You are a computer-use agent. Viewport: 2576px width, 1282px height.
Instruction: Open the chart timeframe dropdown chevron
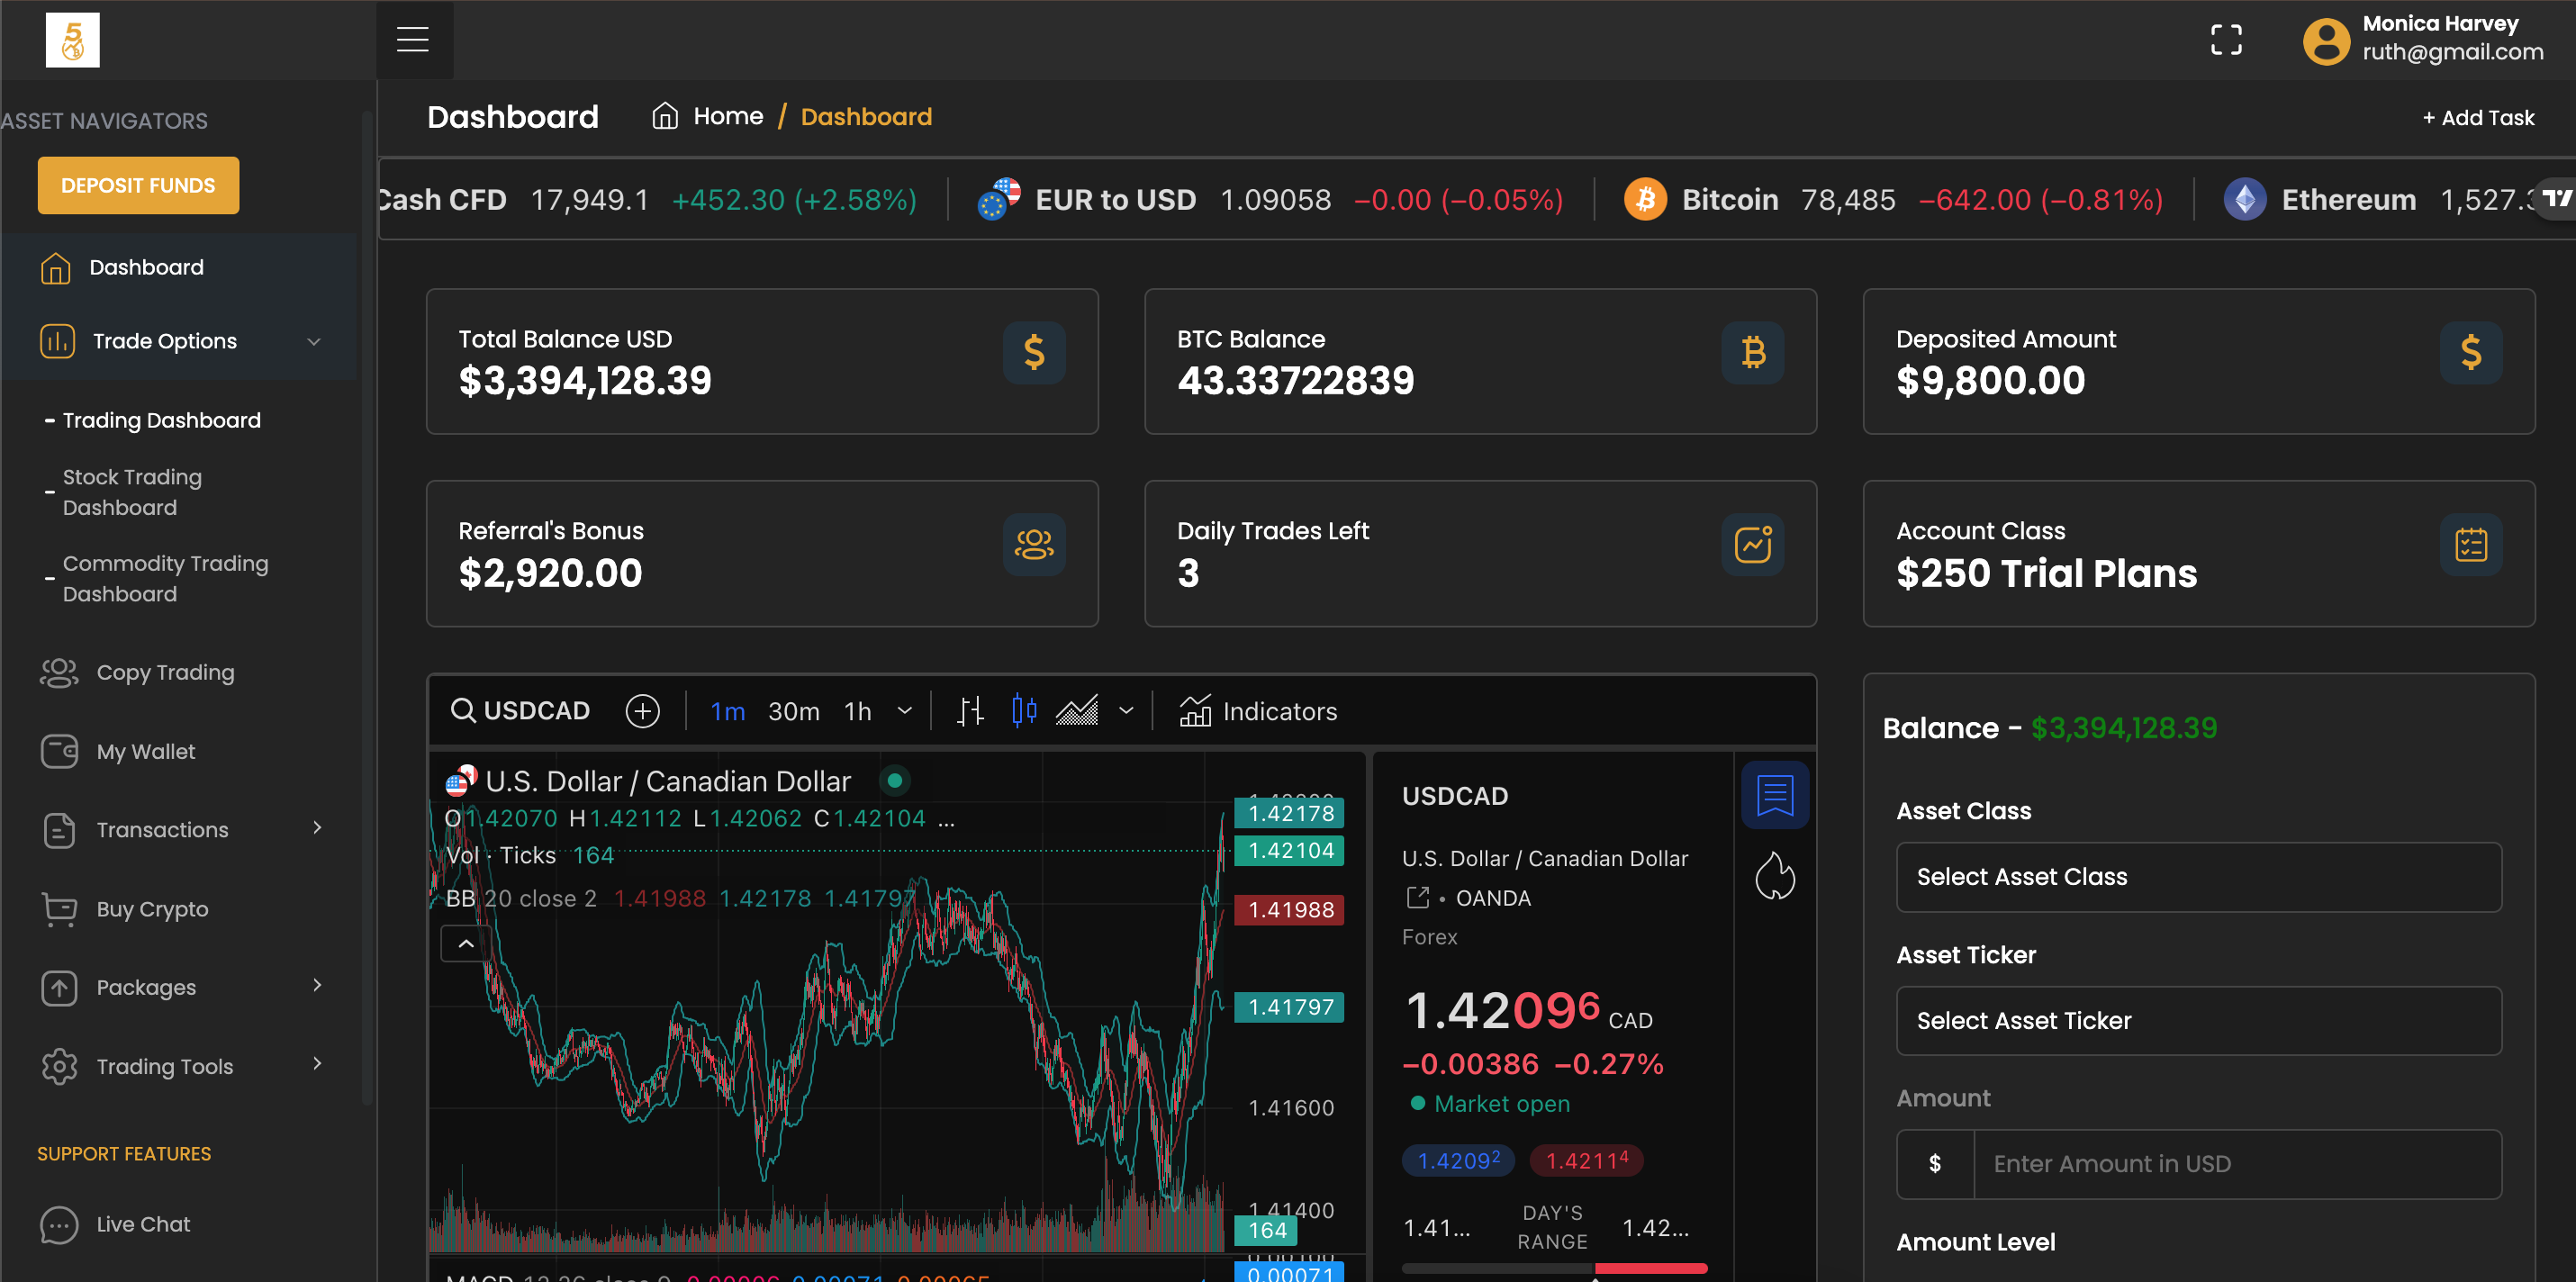coord(904,711)
